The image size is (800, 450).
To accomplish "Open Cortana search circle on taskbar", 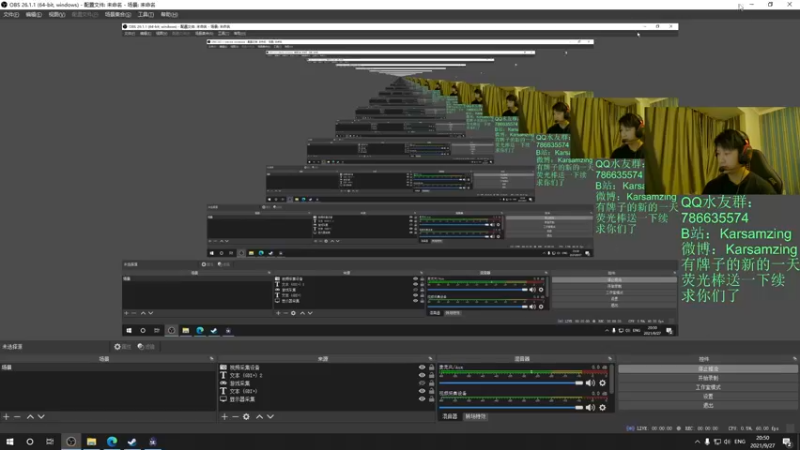I will click(30, 442).
